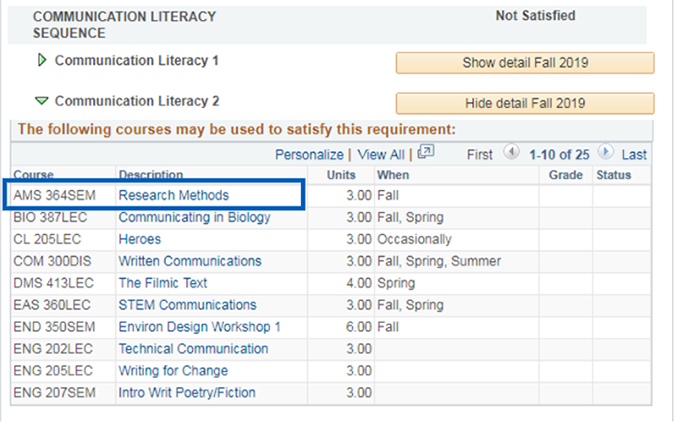675x427 pixels.
Task: Open Environ Design Workshop 1 course
Action: click(199, 327)
